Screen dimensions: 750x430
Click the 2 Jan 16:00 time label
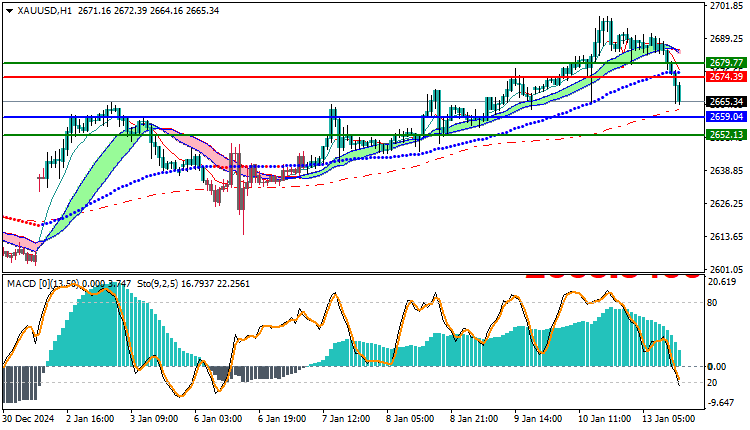click(x=90, y=419)
